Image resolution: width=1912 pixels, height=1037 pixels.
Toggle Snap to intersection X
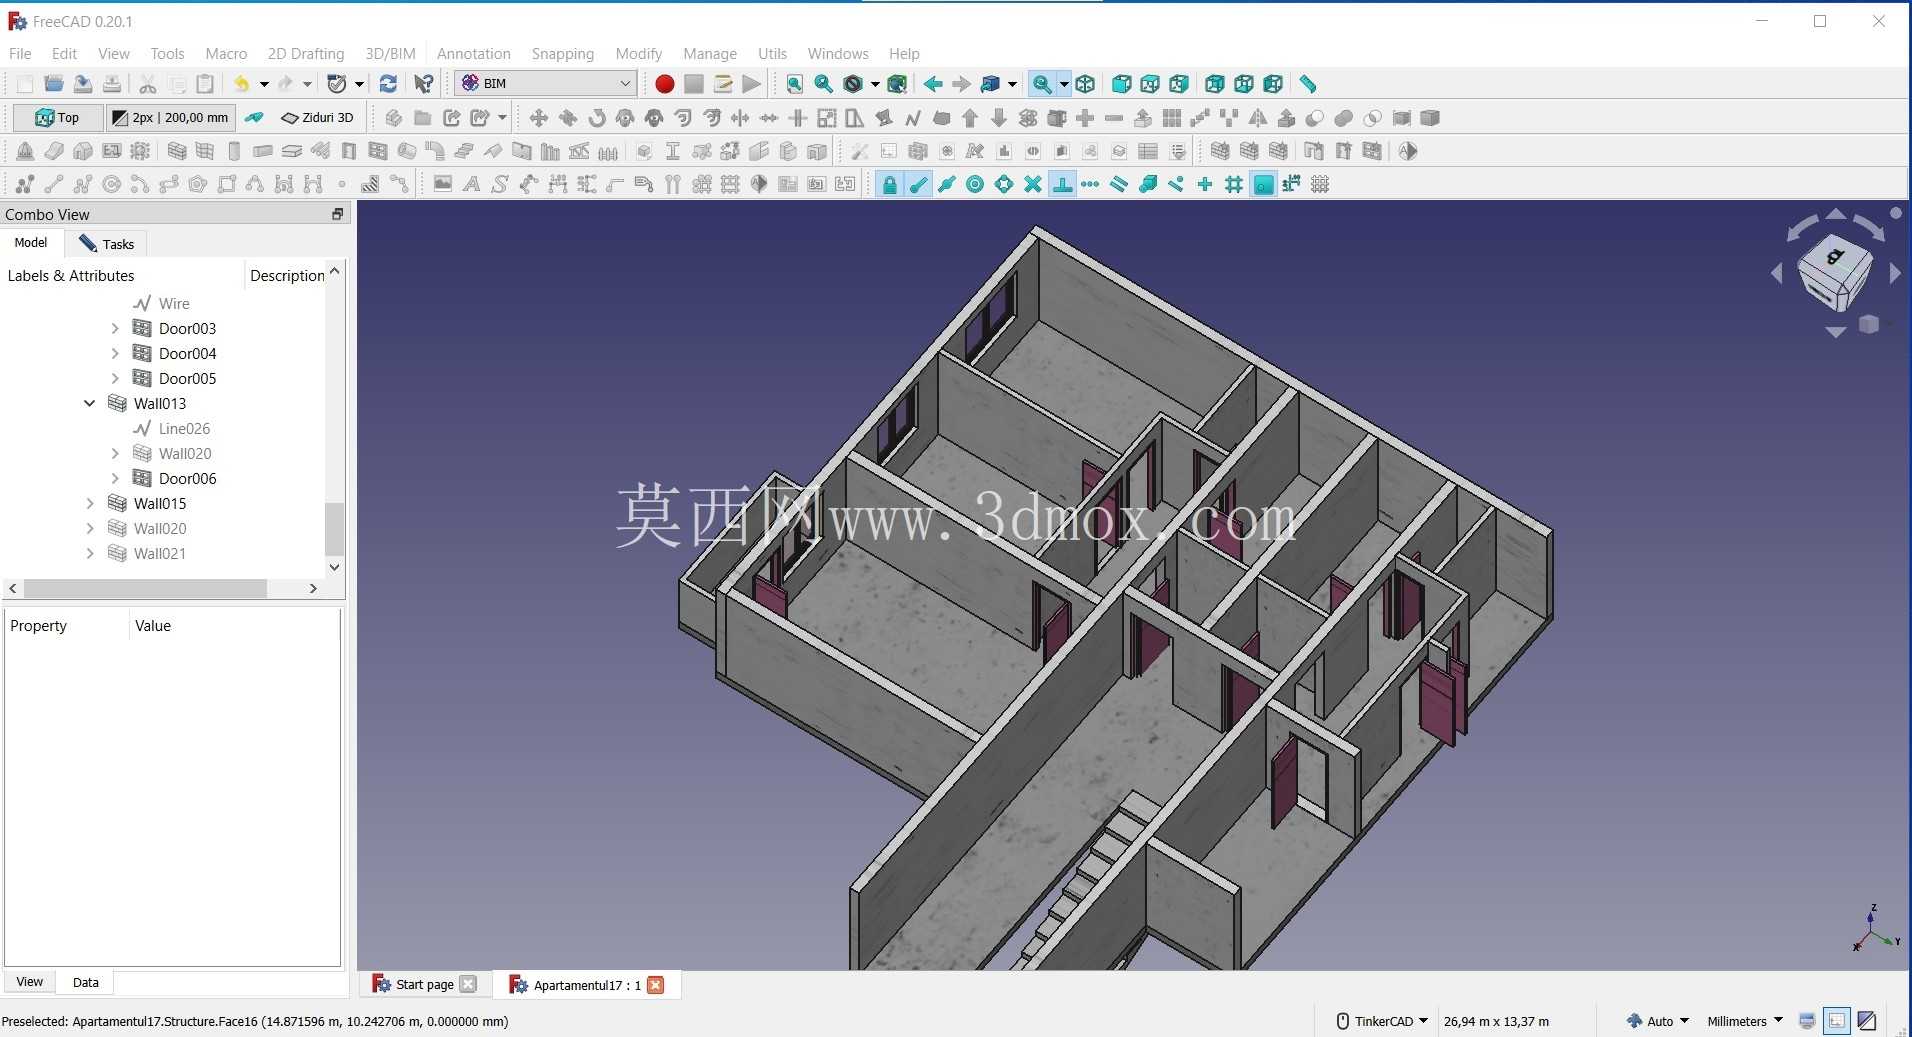click(1033, 184)
